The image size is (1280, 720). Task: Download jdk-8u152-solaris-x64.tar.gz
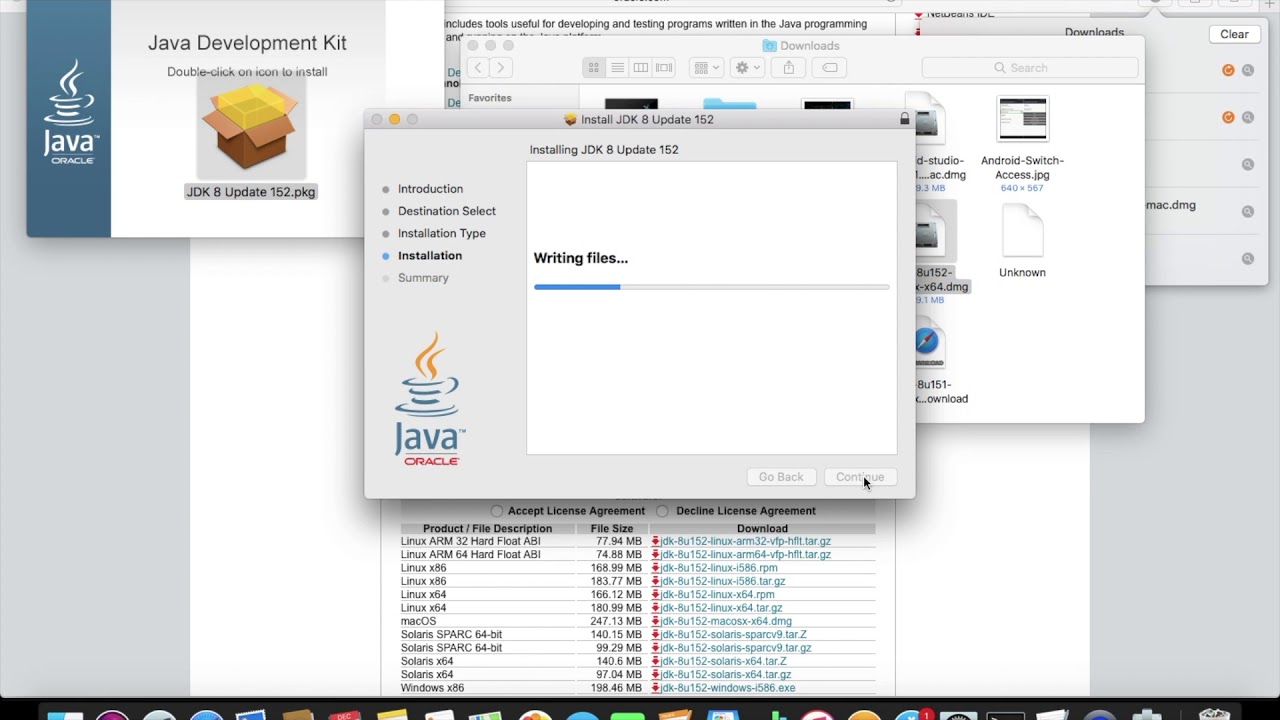coord(726,675)
